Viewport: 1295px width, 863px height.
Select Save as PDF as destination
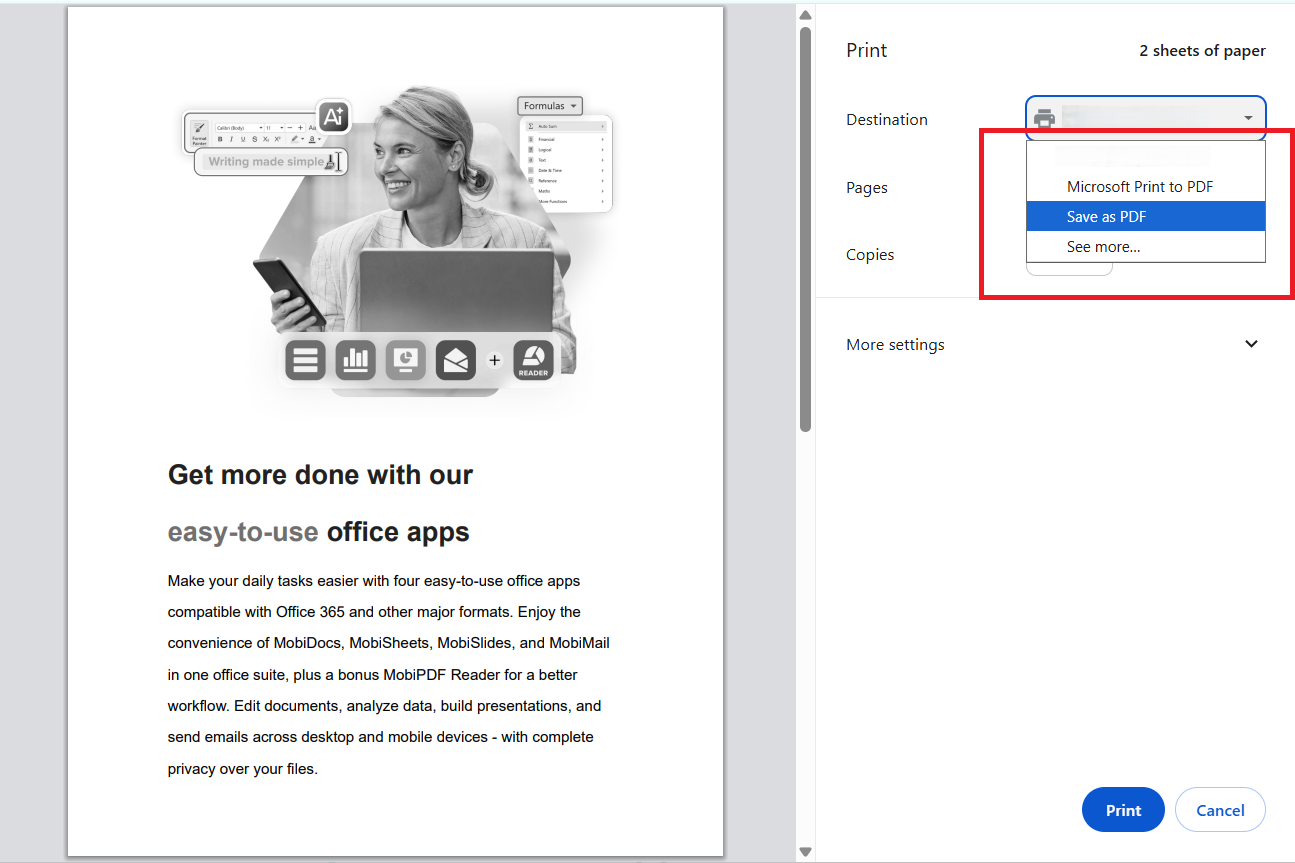(1106, 216)
